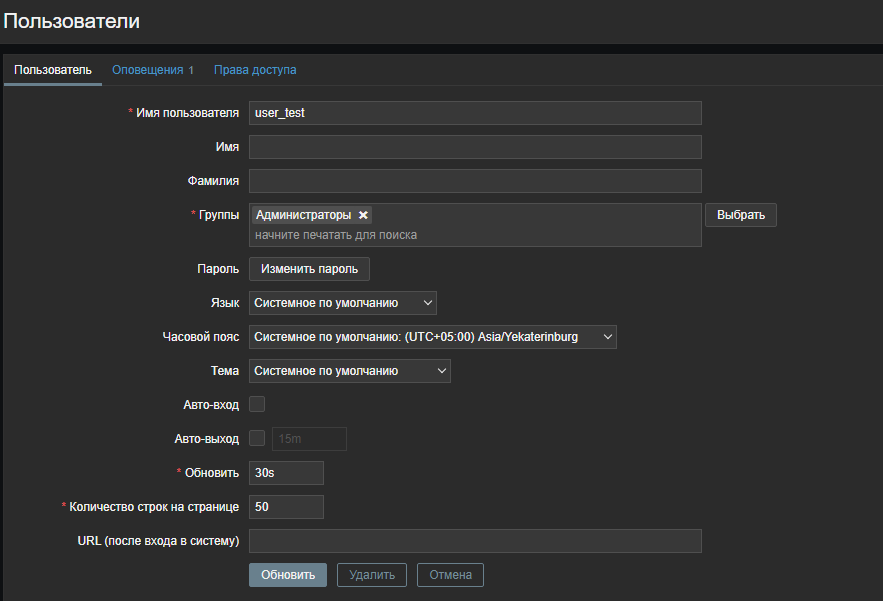Click the Изменить пароль button
Screen dimensions: 883x601
coord(309,269)
